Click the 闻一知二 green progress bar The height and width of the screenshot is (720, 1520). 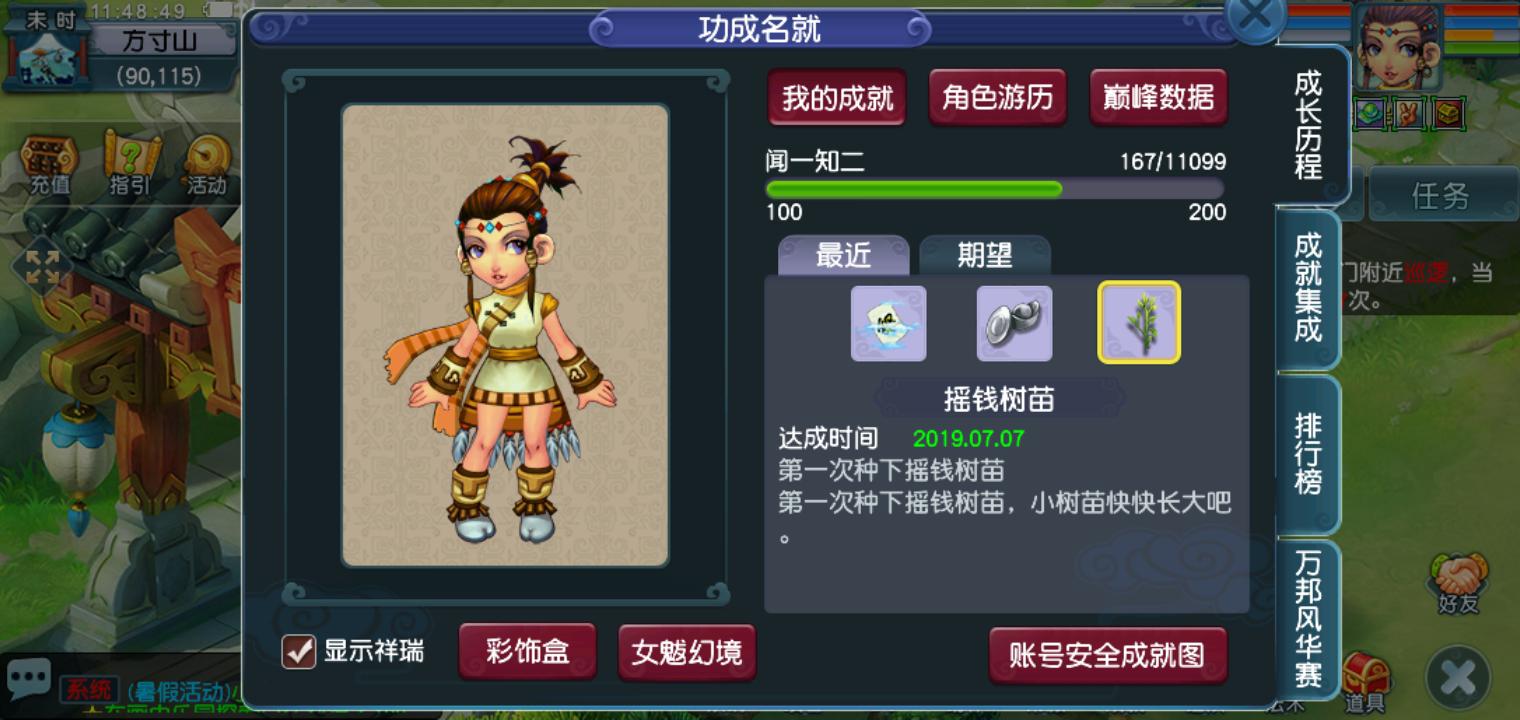point(995,189)
